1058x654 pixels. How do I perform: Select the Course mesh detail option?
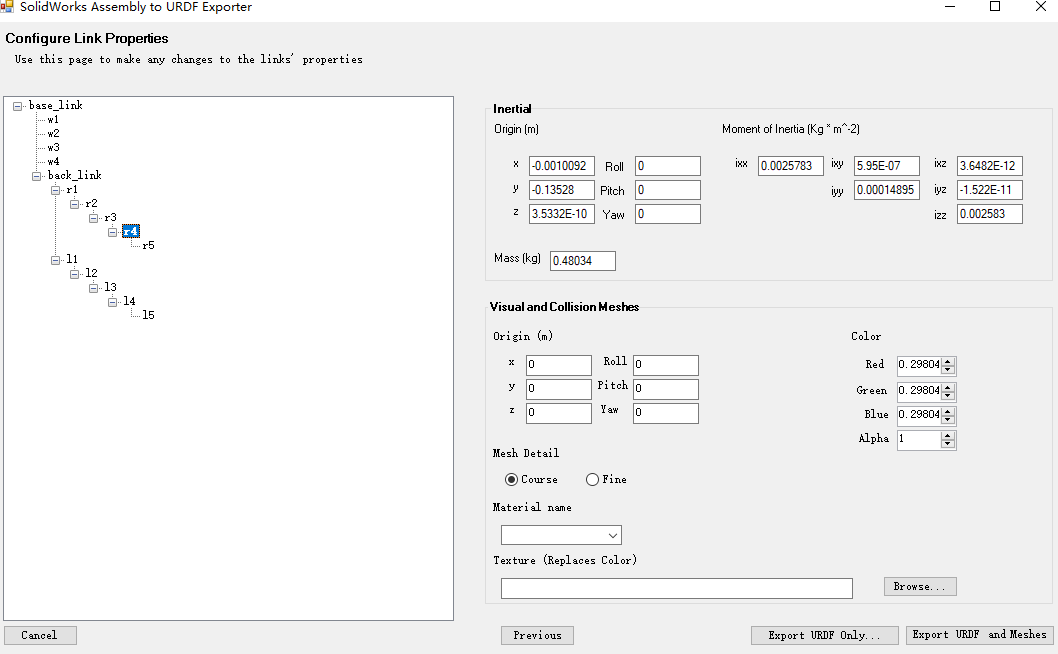tap(511, 479)
